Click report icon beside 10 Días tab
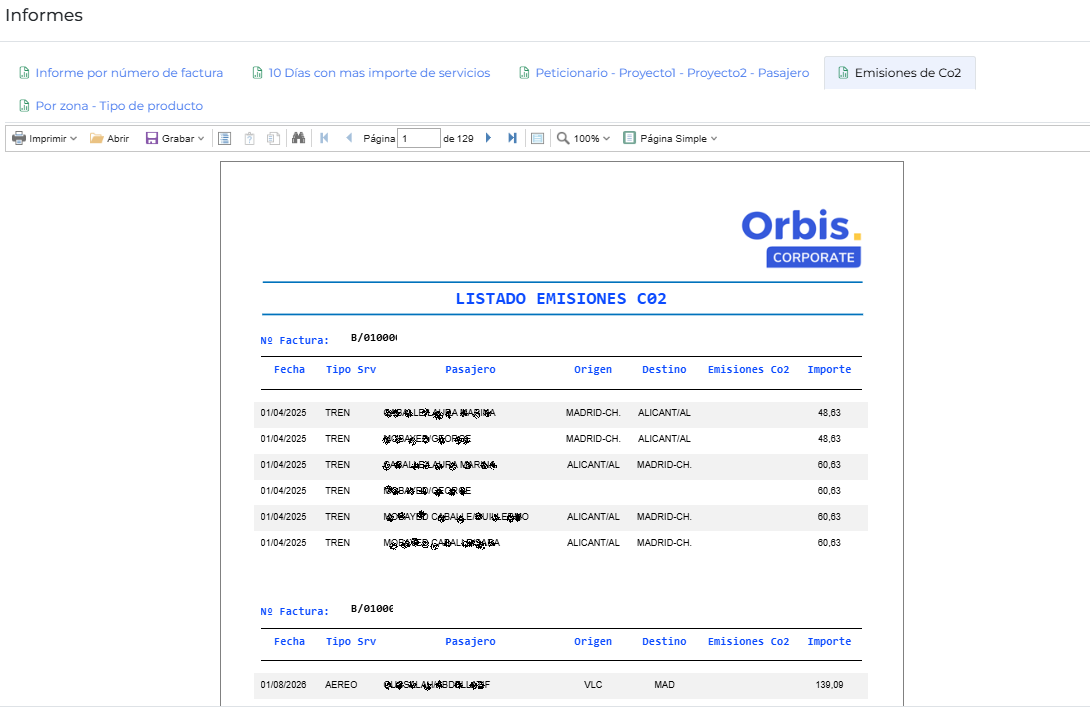This screenshot has height=715, width=1090. [x=257, y=73]
